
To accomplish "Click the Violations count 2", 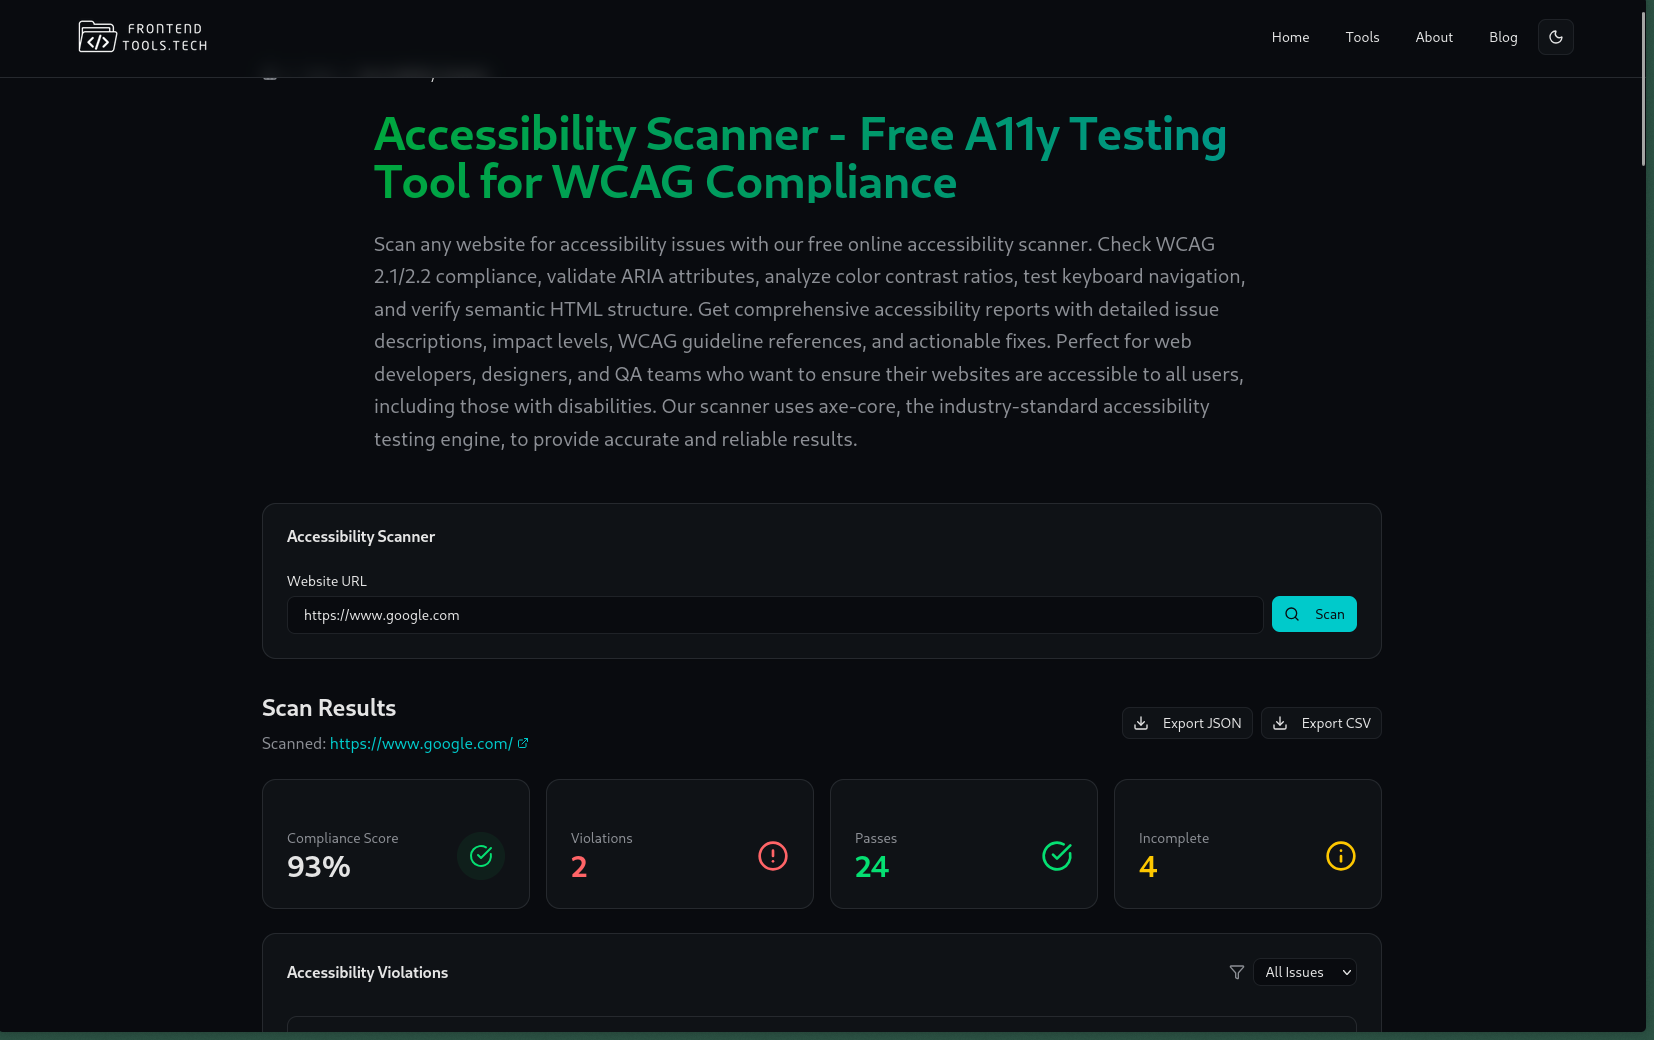I will [x=579, y=867].
